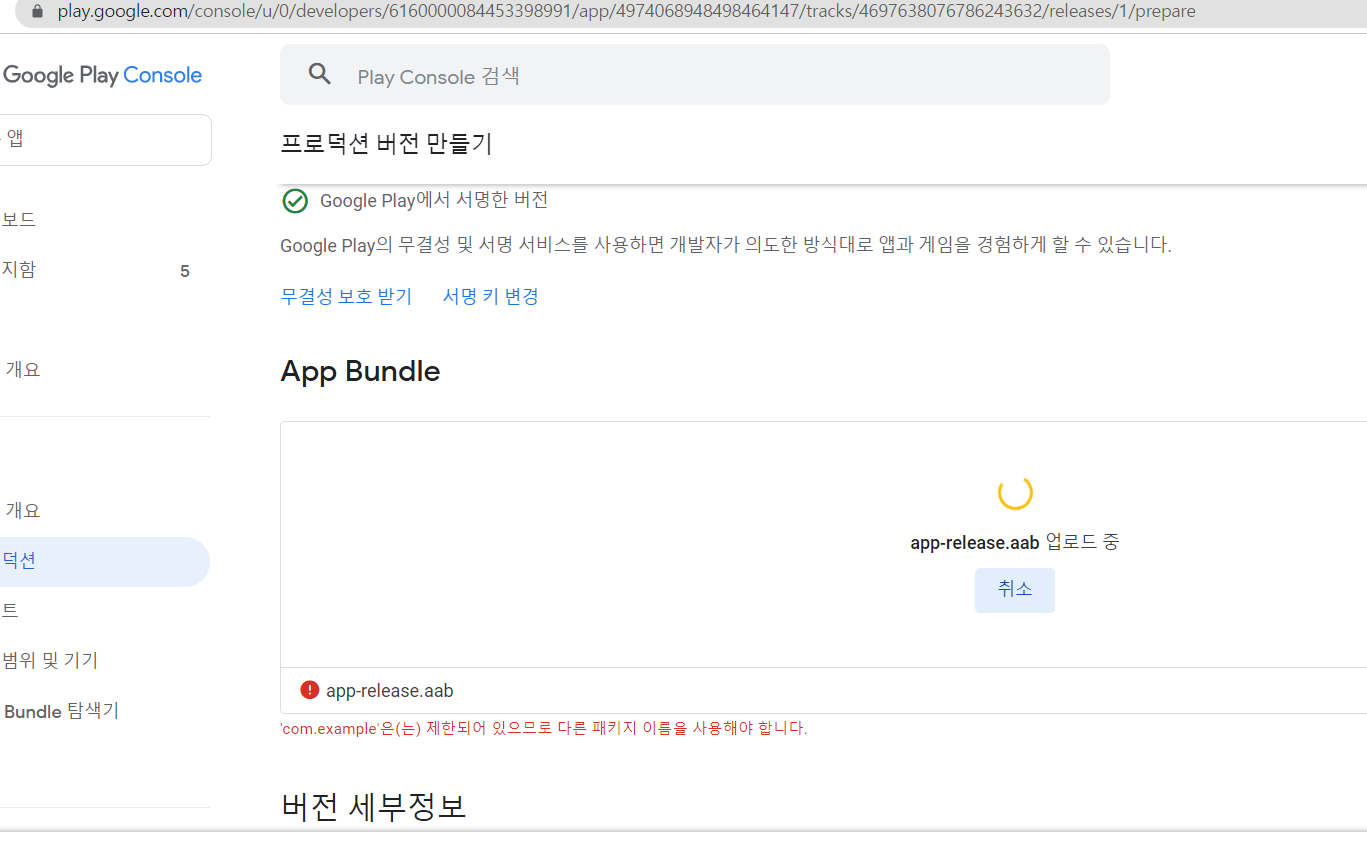Click the lock icon in address bar
The image size is (1367, 853).
click(39, 12)
